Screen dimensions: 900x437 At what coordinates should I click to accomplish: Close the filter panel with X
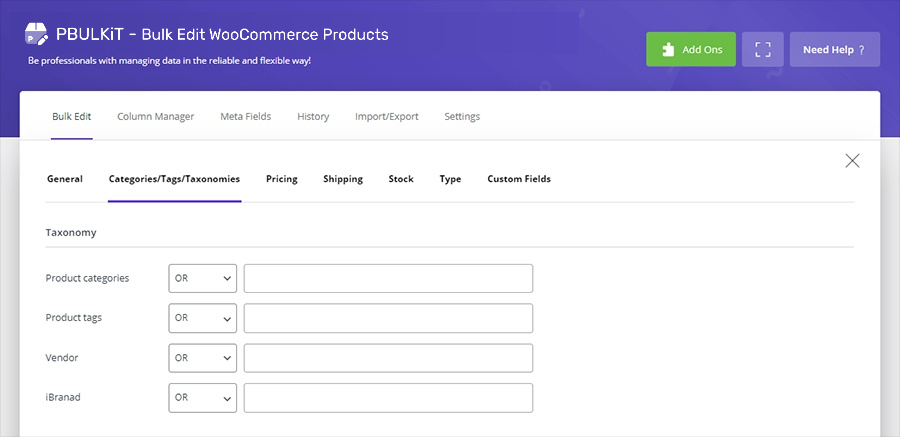coord(852,161)
